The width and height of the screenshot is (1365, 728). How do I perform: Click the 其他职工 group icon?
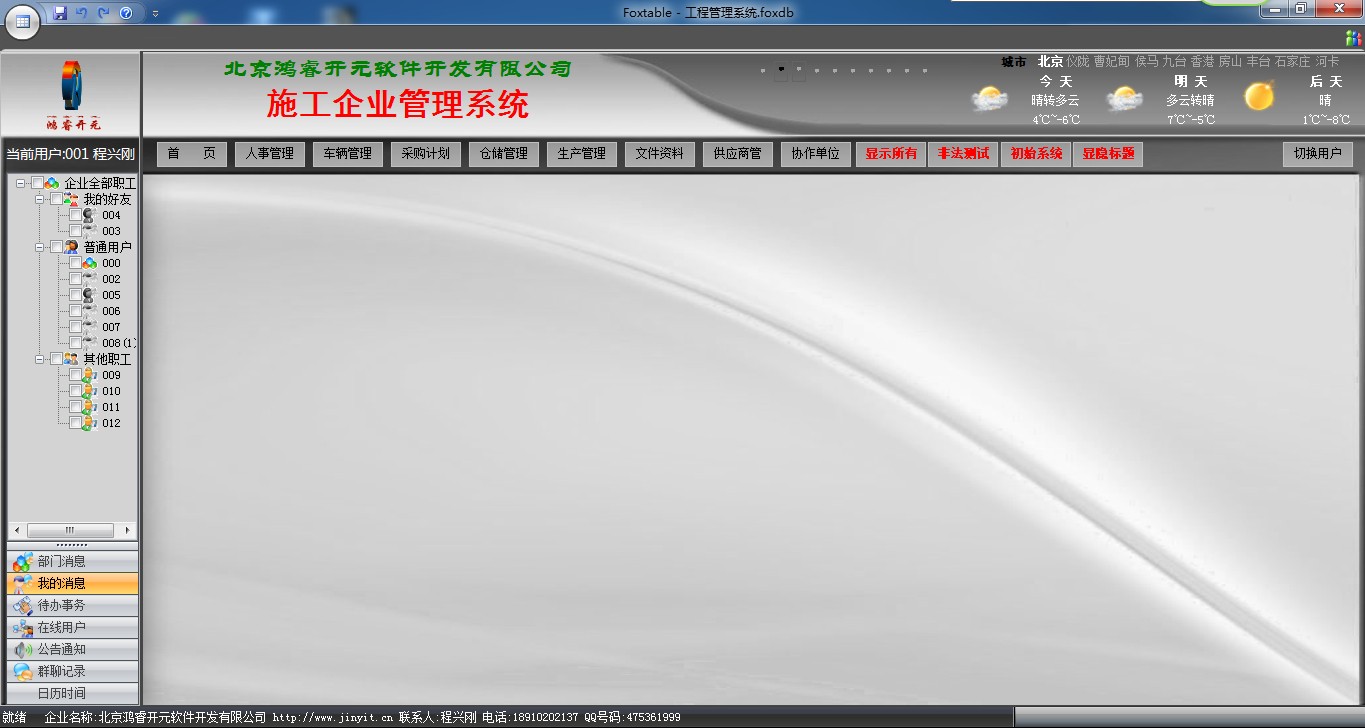pos(71,359)
